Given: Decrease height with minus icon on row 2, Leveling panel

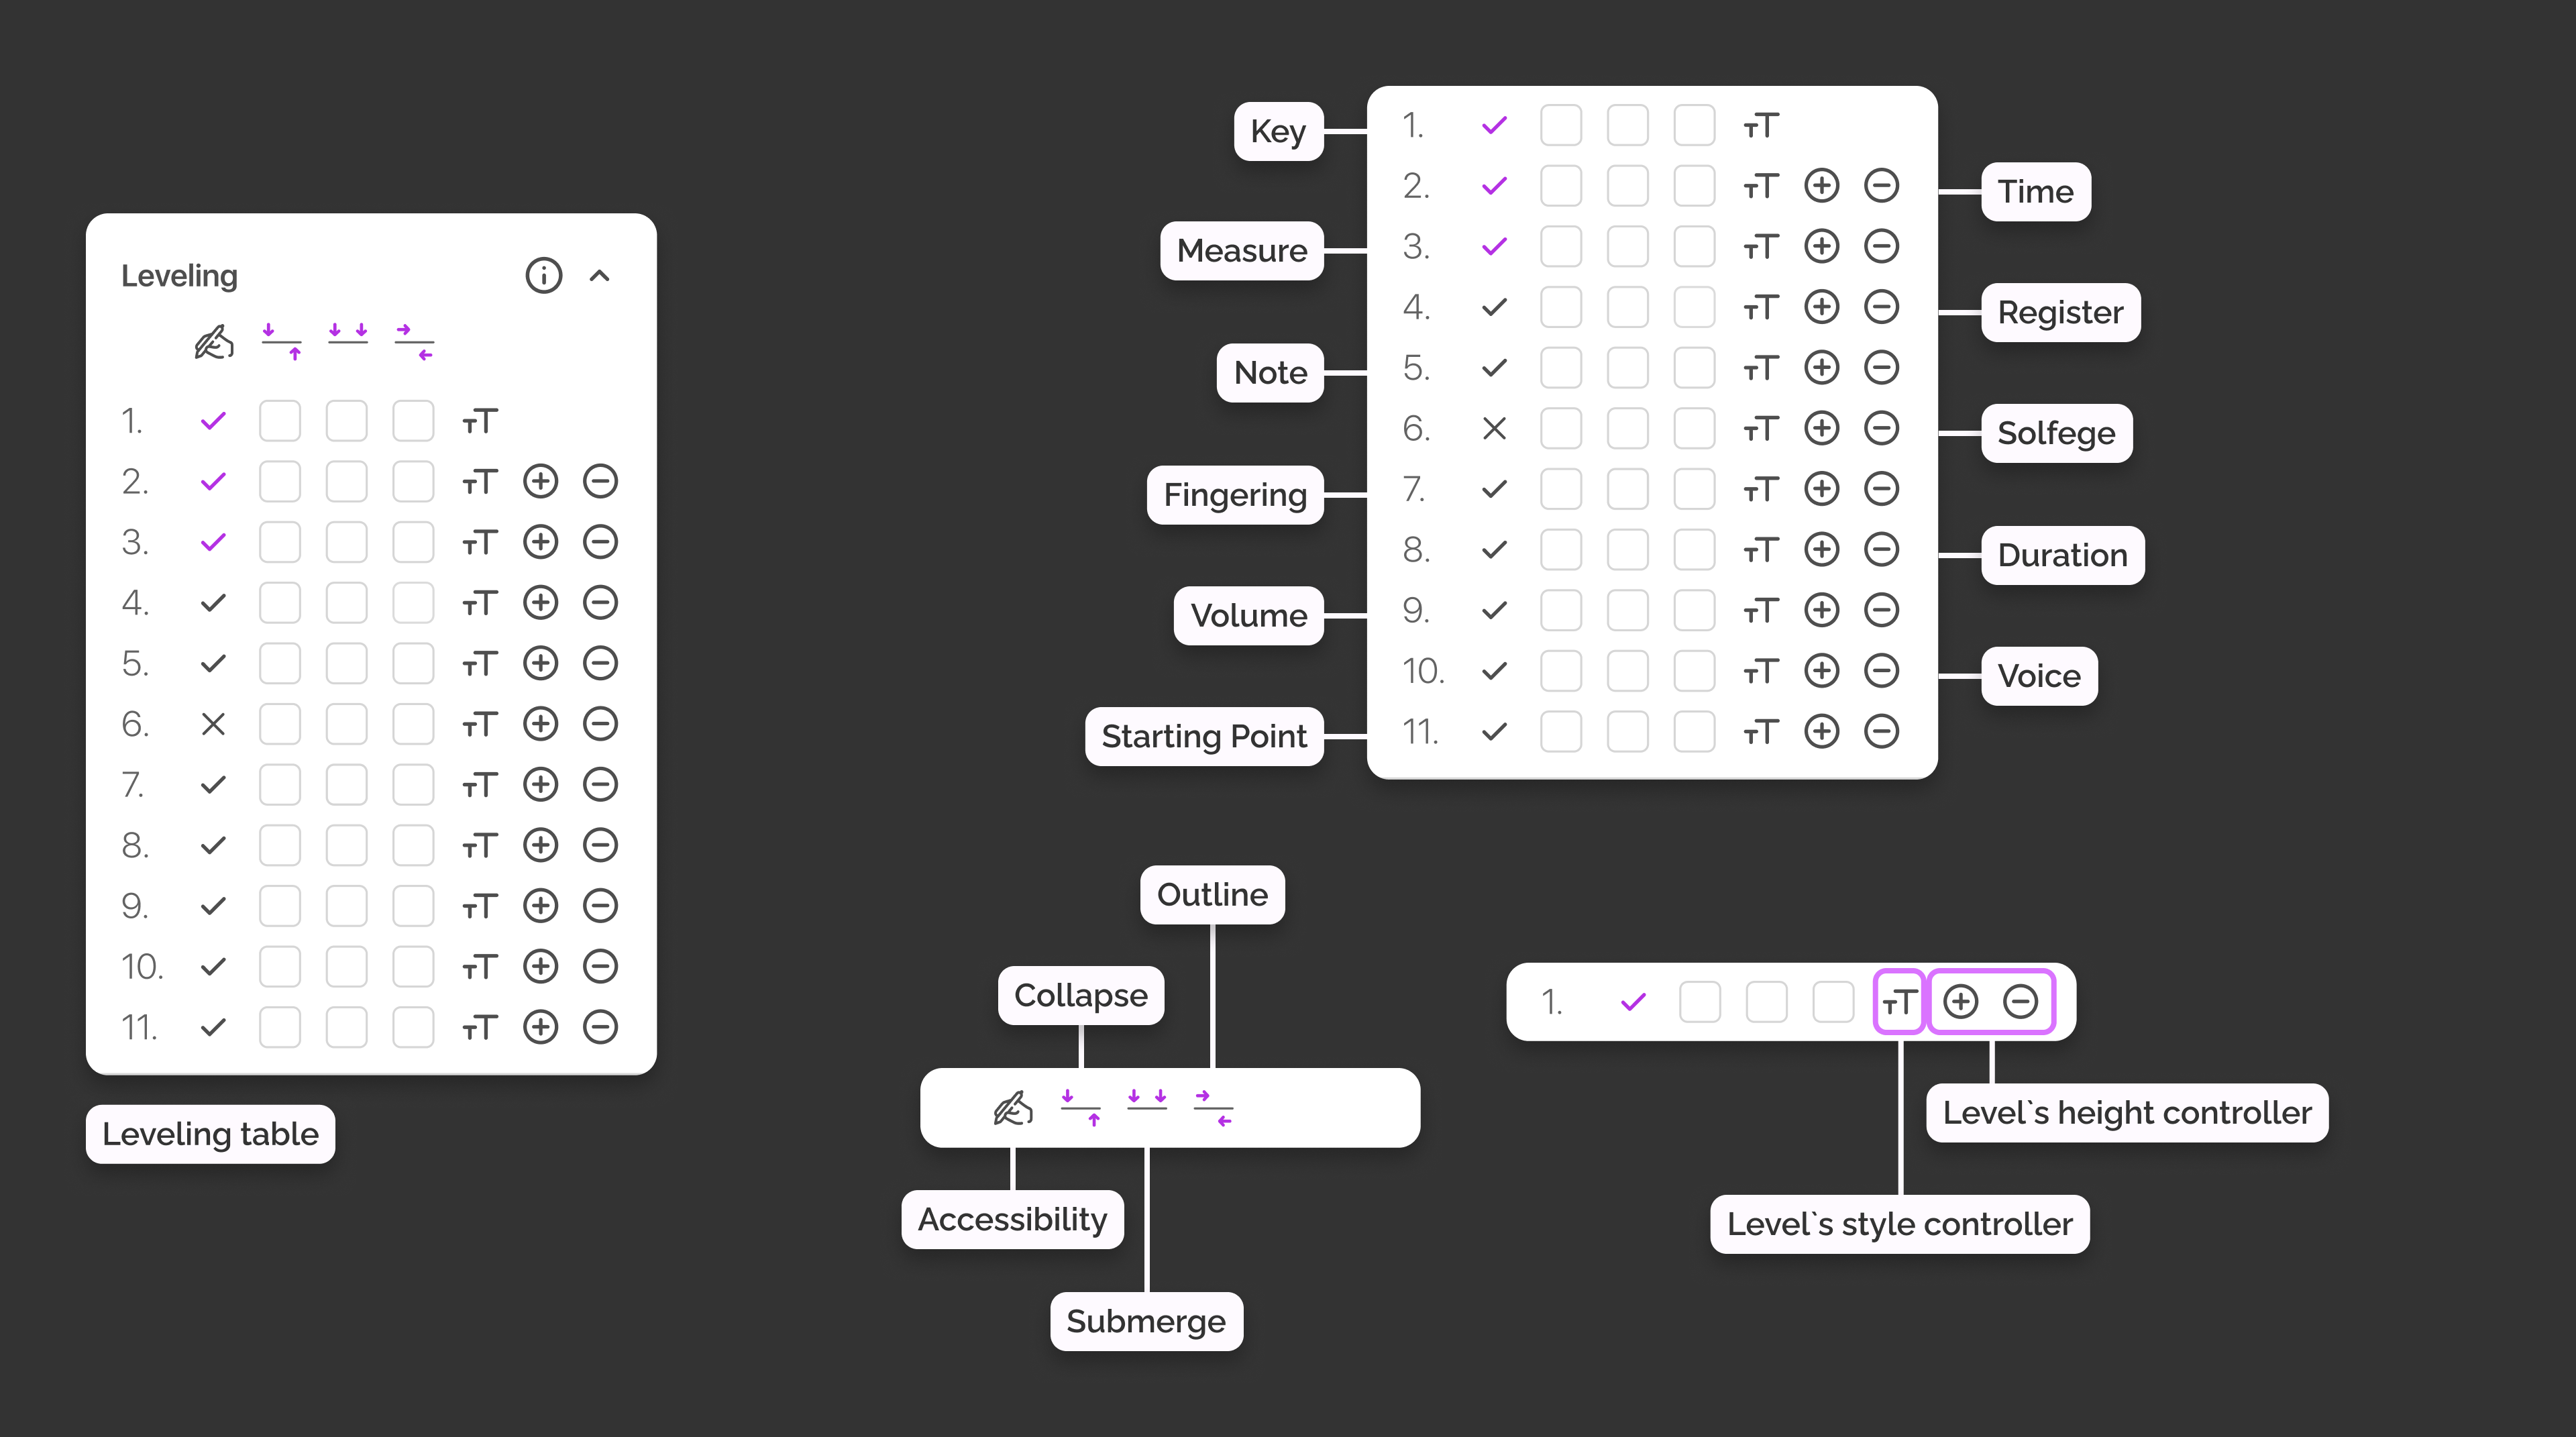Looking at the screenshot, I should tap(601, 482).
